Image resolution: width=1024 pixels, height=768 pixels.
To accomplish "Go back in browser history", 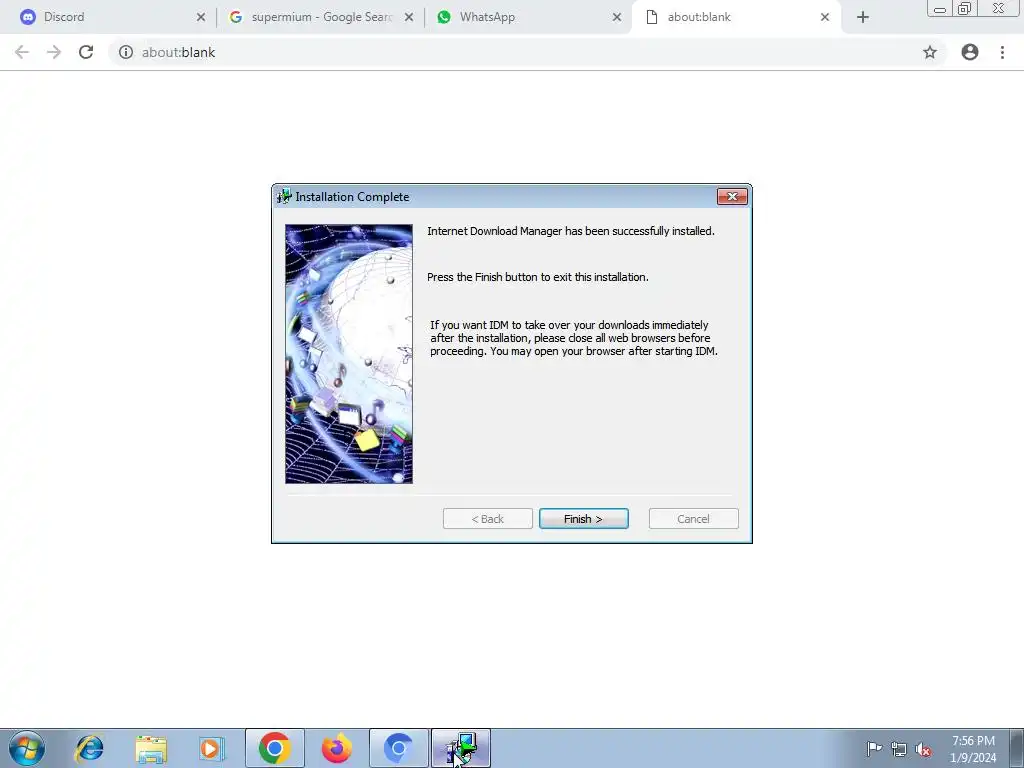I will click(22, 52).
